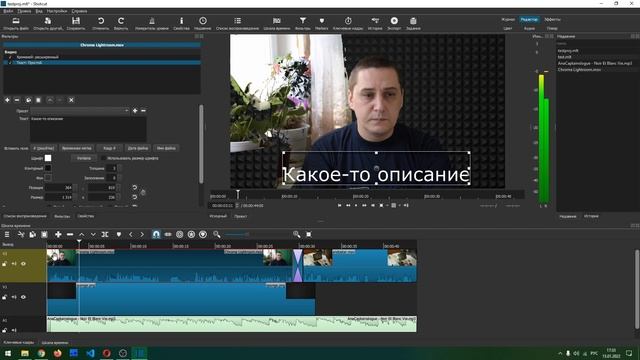Toggle Ripple All Tracks icon

(x=191, y=234)
